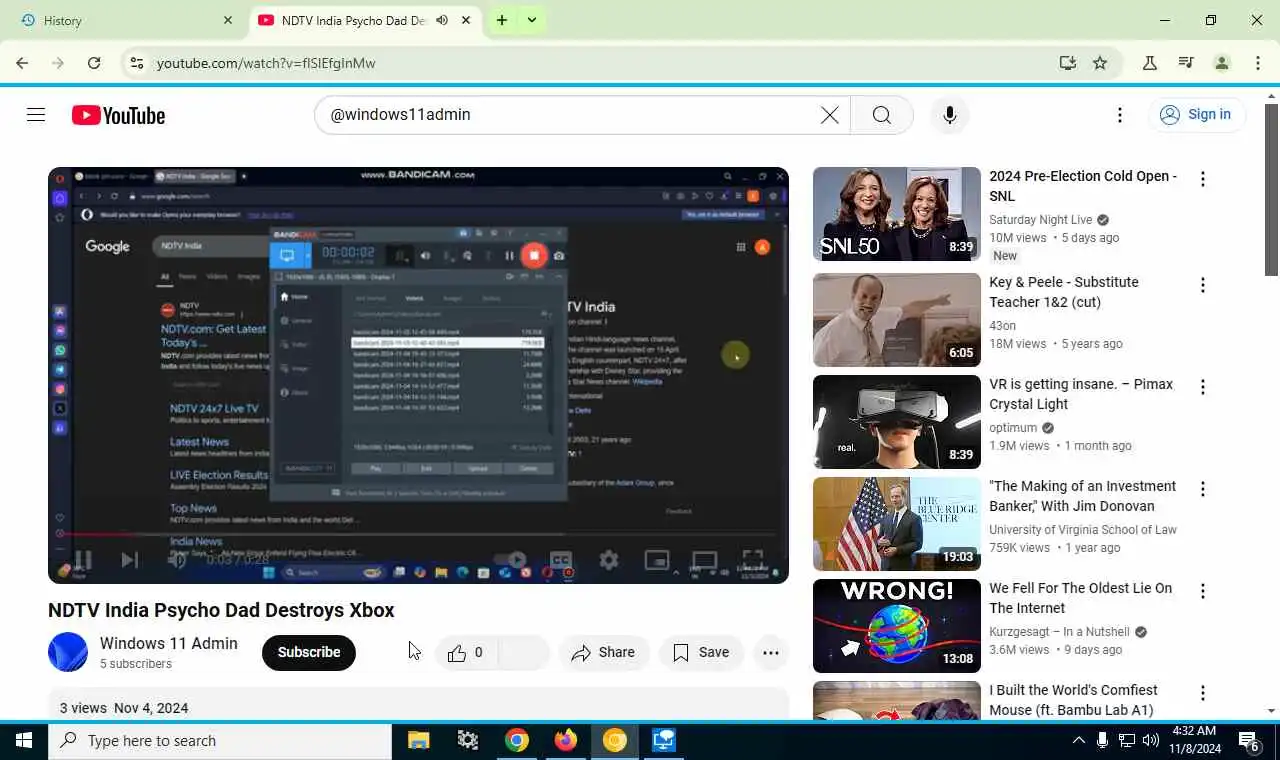Clear the search box with X

(x=830, y=115)
